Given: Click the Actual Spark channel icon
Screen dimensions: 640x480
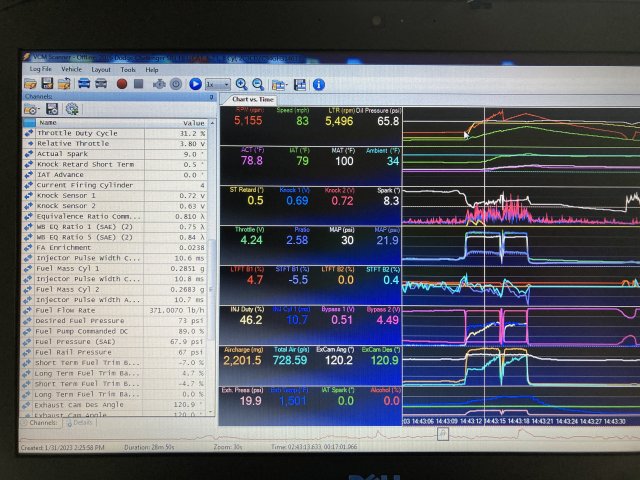Looking at the screenshot, I should (x=29, y=154).
